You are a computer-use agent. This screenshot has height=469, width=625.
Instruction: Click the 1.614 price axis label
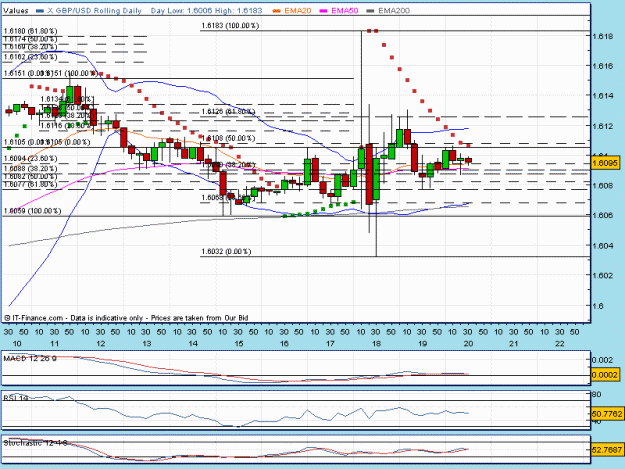(x=602, y=96)
